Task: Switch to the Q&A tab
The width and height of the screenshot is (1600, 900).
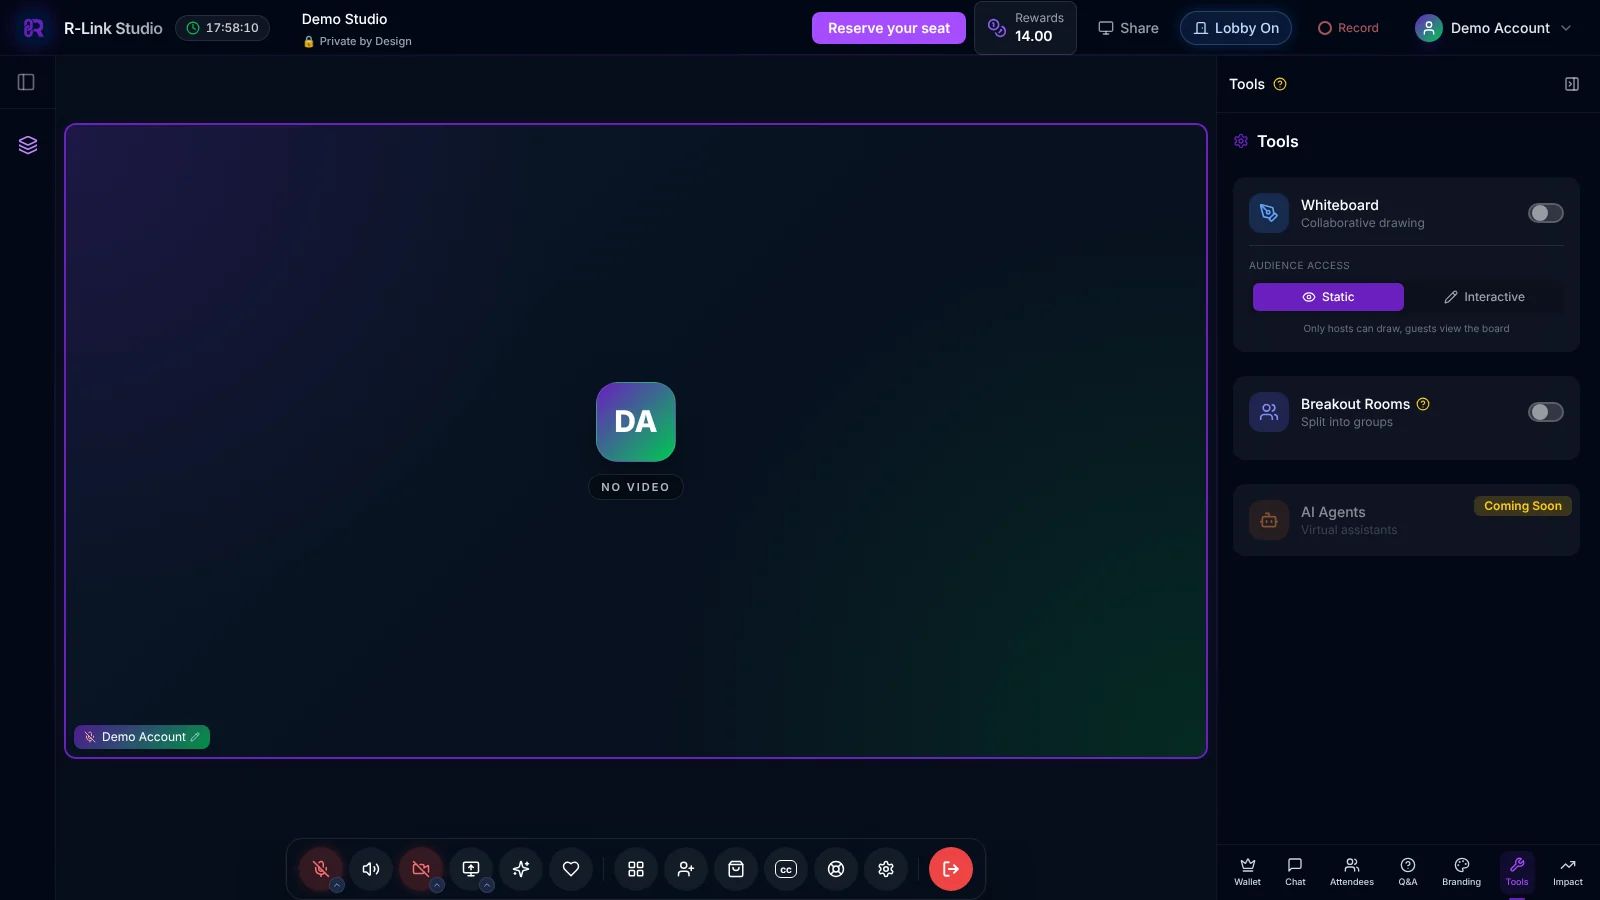Action: point(1408,872)
